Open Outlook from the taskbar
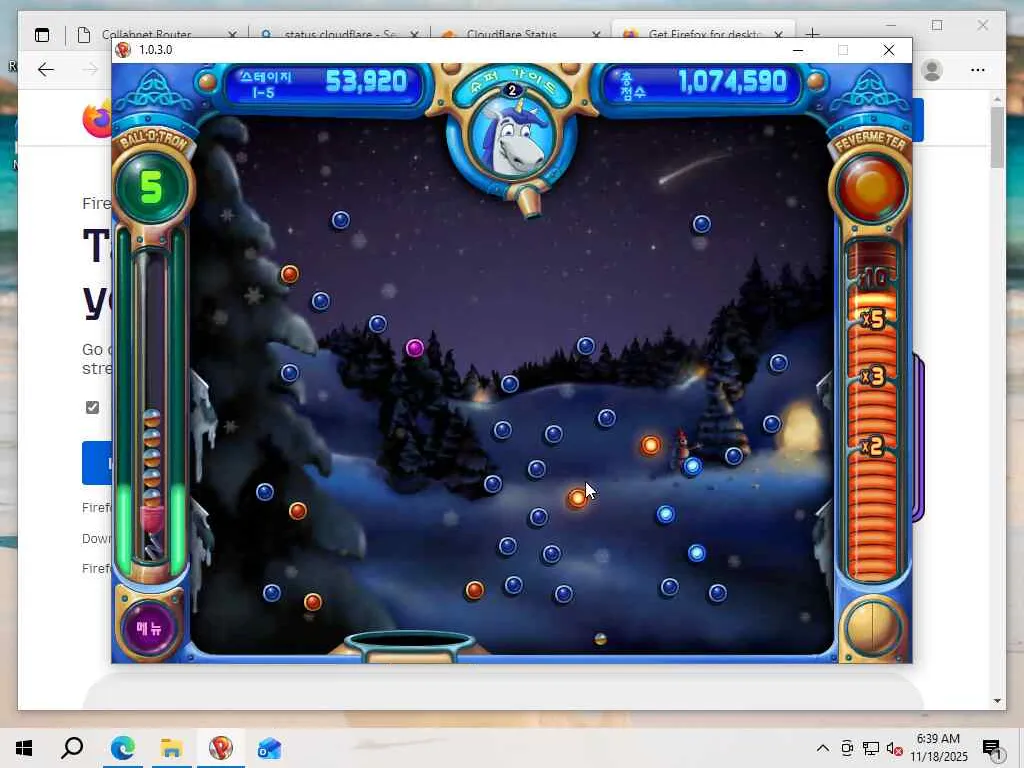1024x768 pixels. coord(269,748)
